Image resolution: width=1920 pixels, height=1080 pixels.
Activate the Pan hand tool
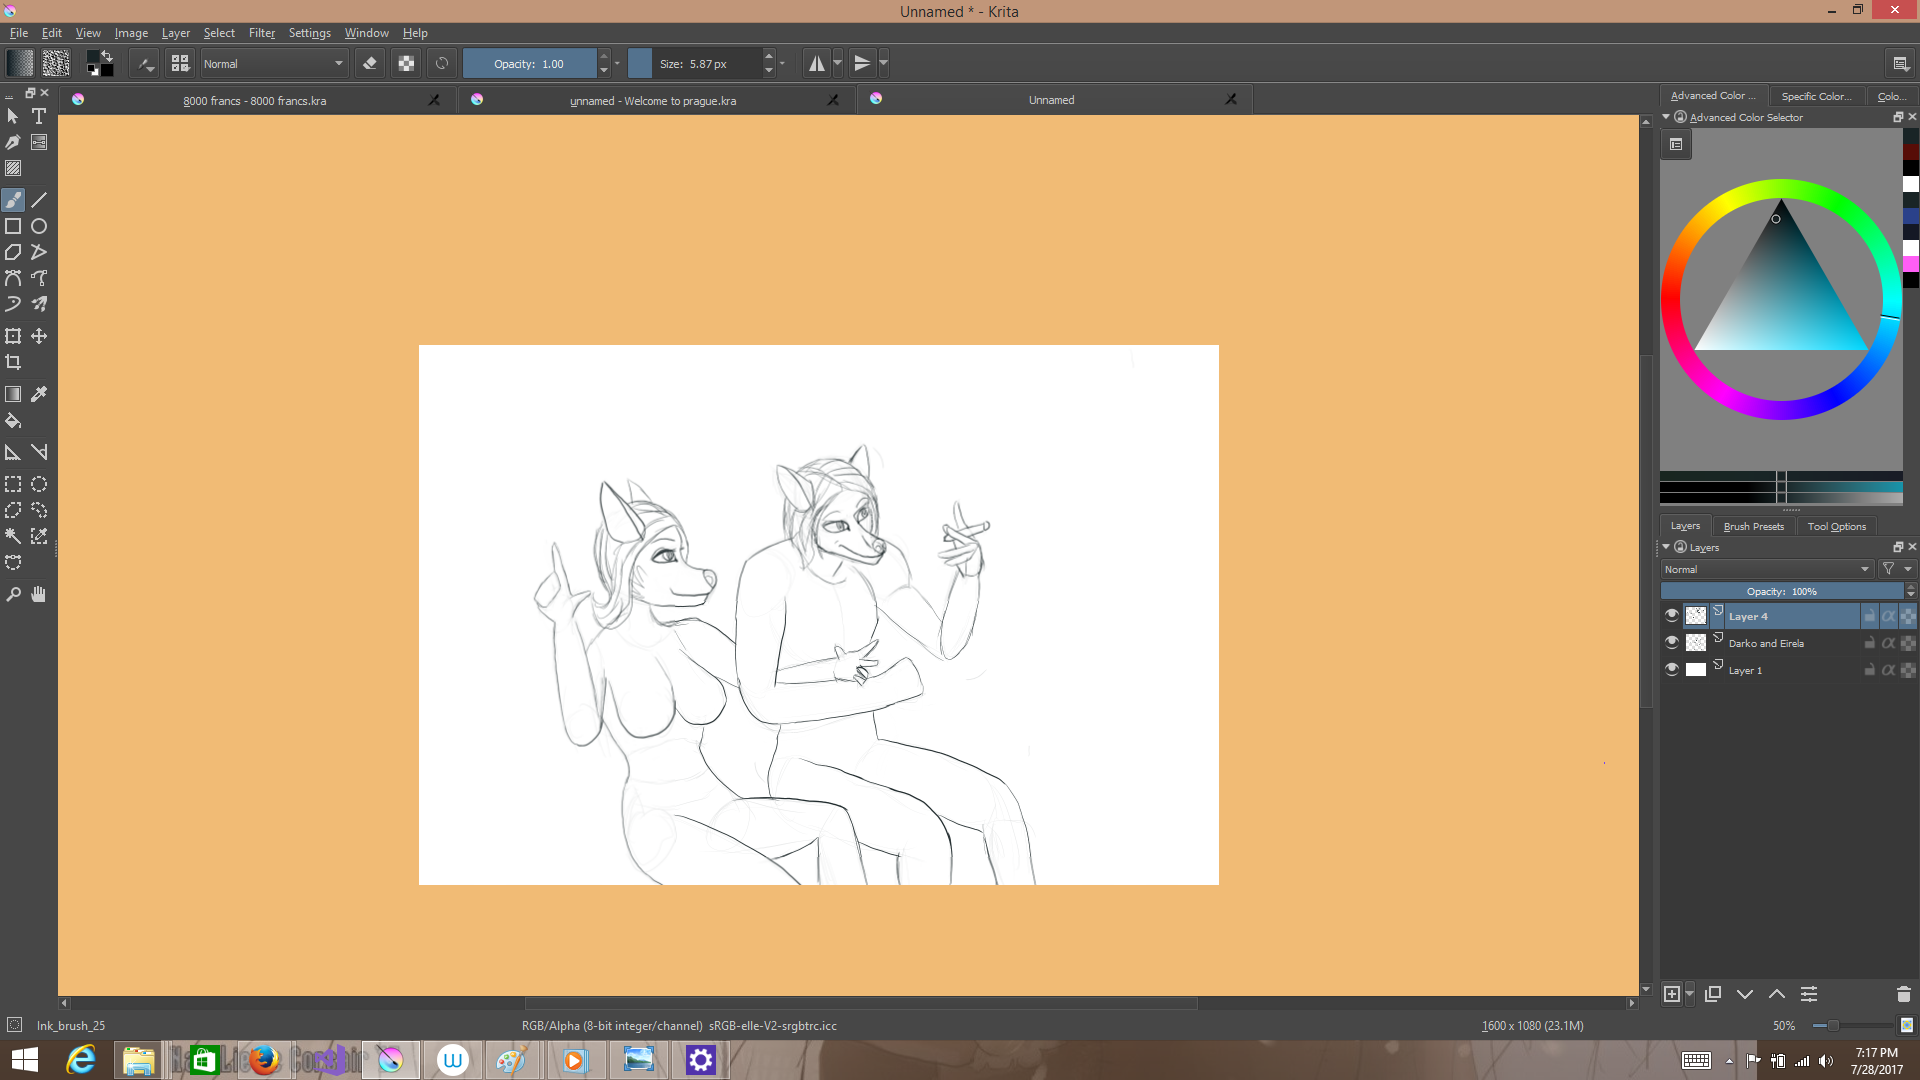39,594
